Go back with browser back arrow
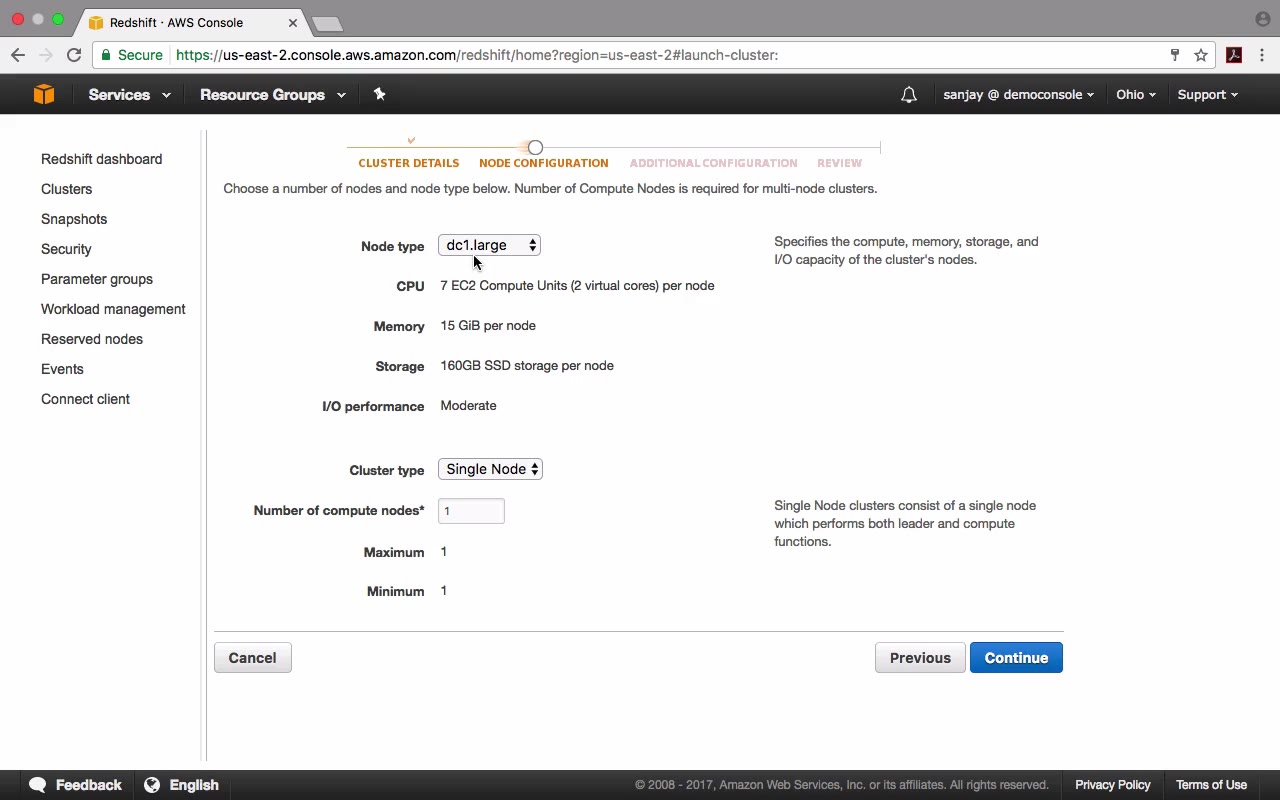 tap(18, 55)
